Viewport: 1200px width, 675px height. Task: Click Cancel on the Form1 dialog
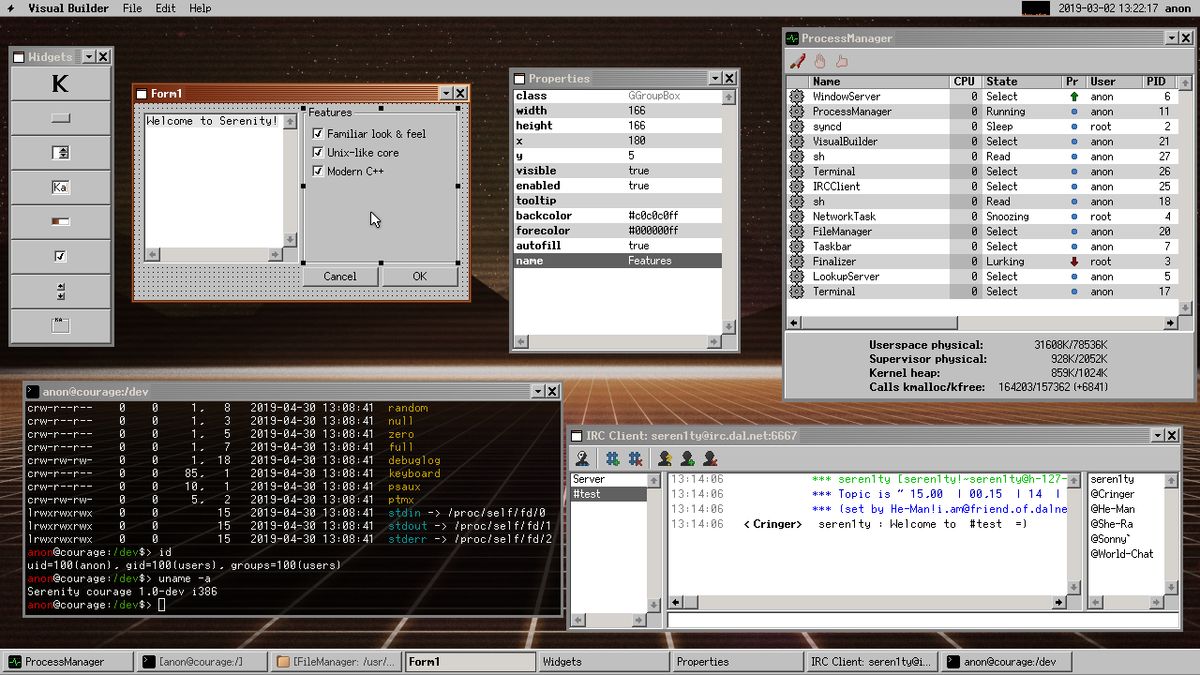[341, 275]
